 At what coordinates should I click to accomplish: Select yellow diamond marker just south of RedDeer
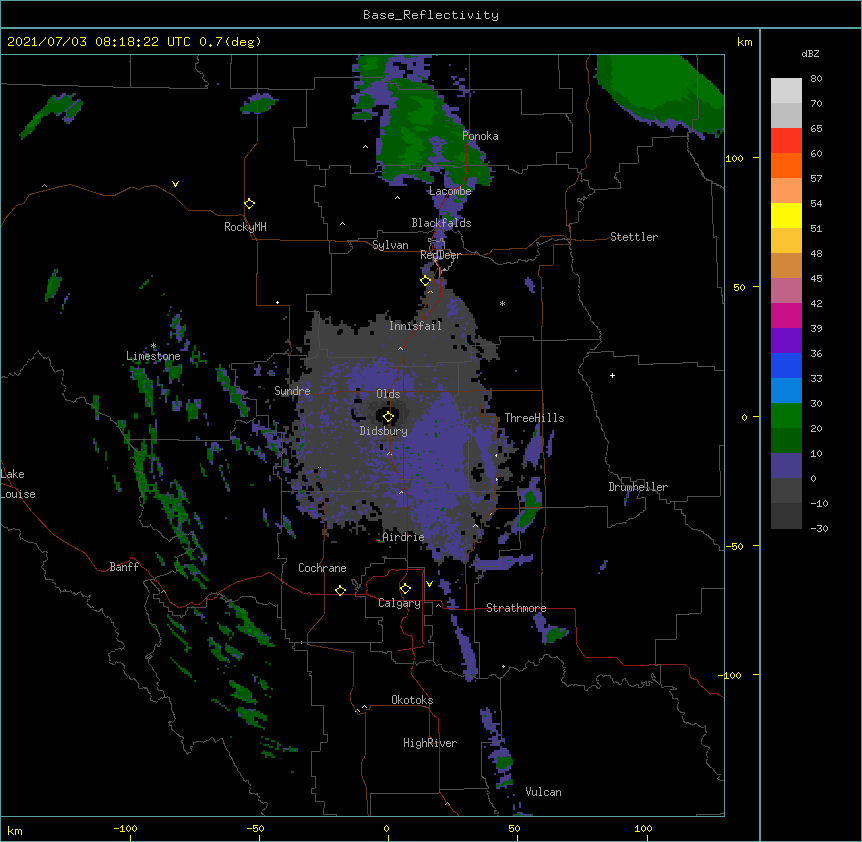pyautogui.click(x=425, y=280)
